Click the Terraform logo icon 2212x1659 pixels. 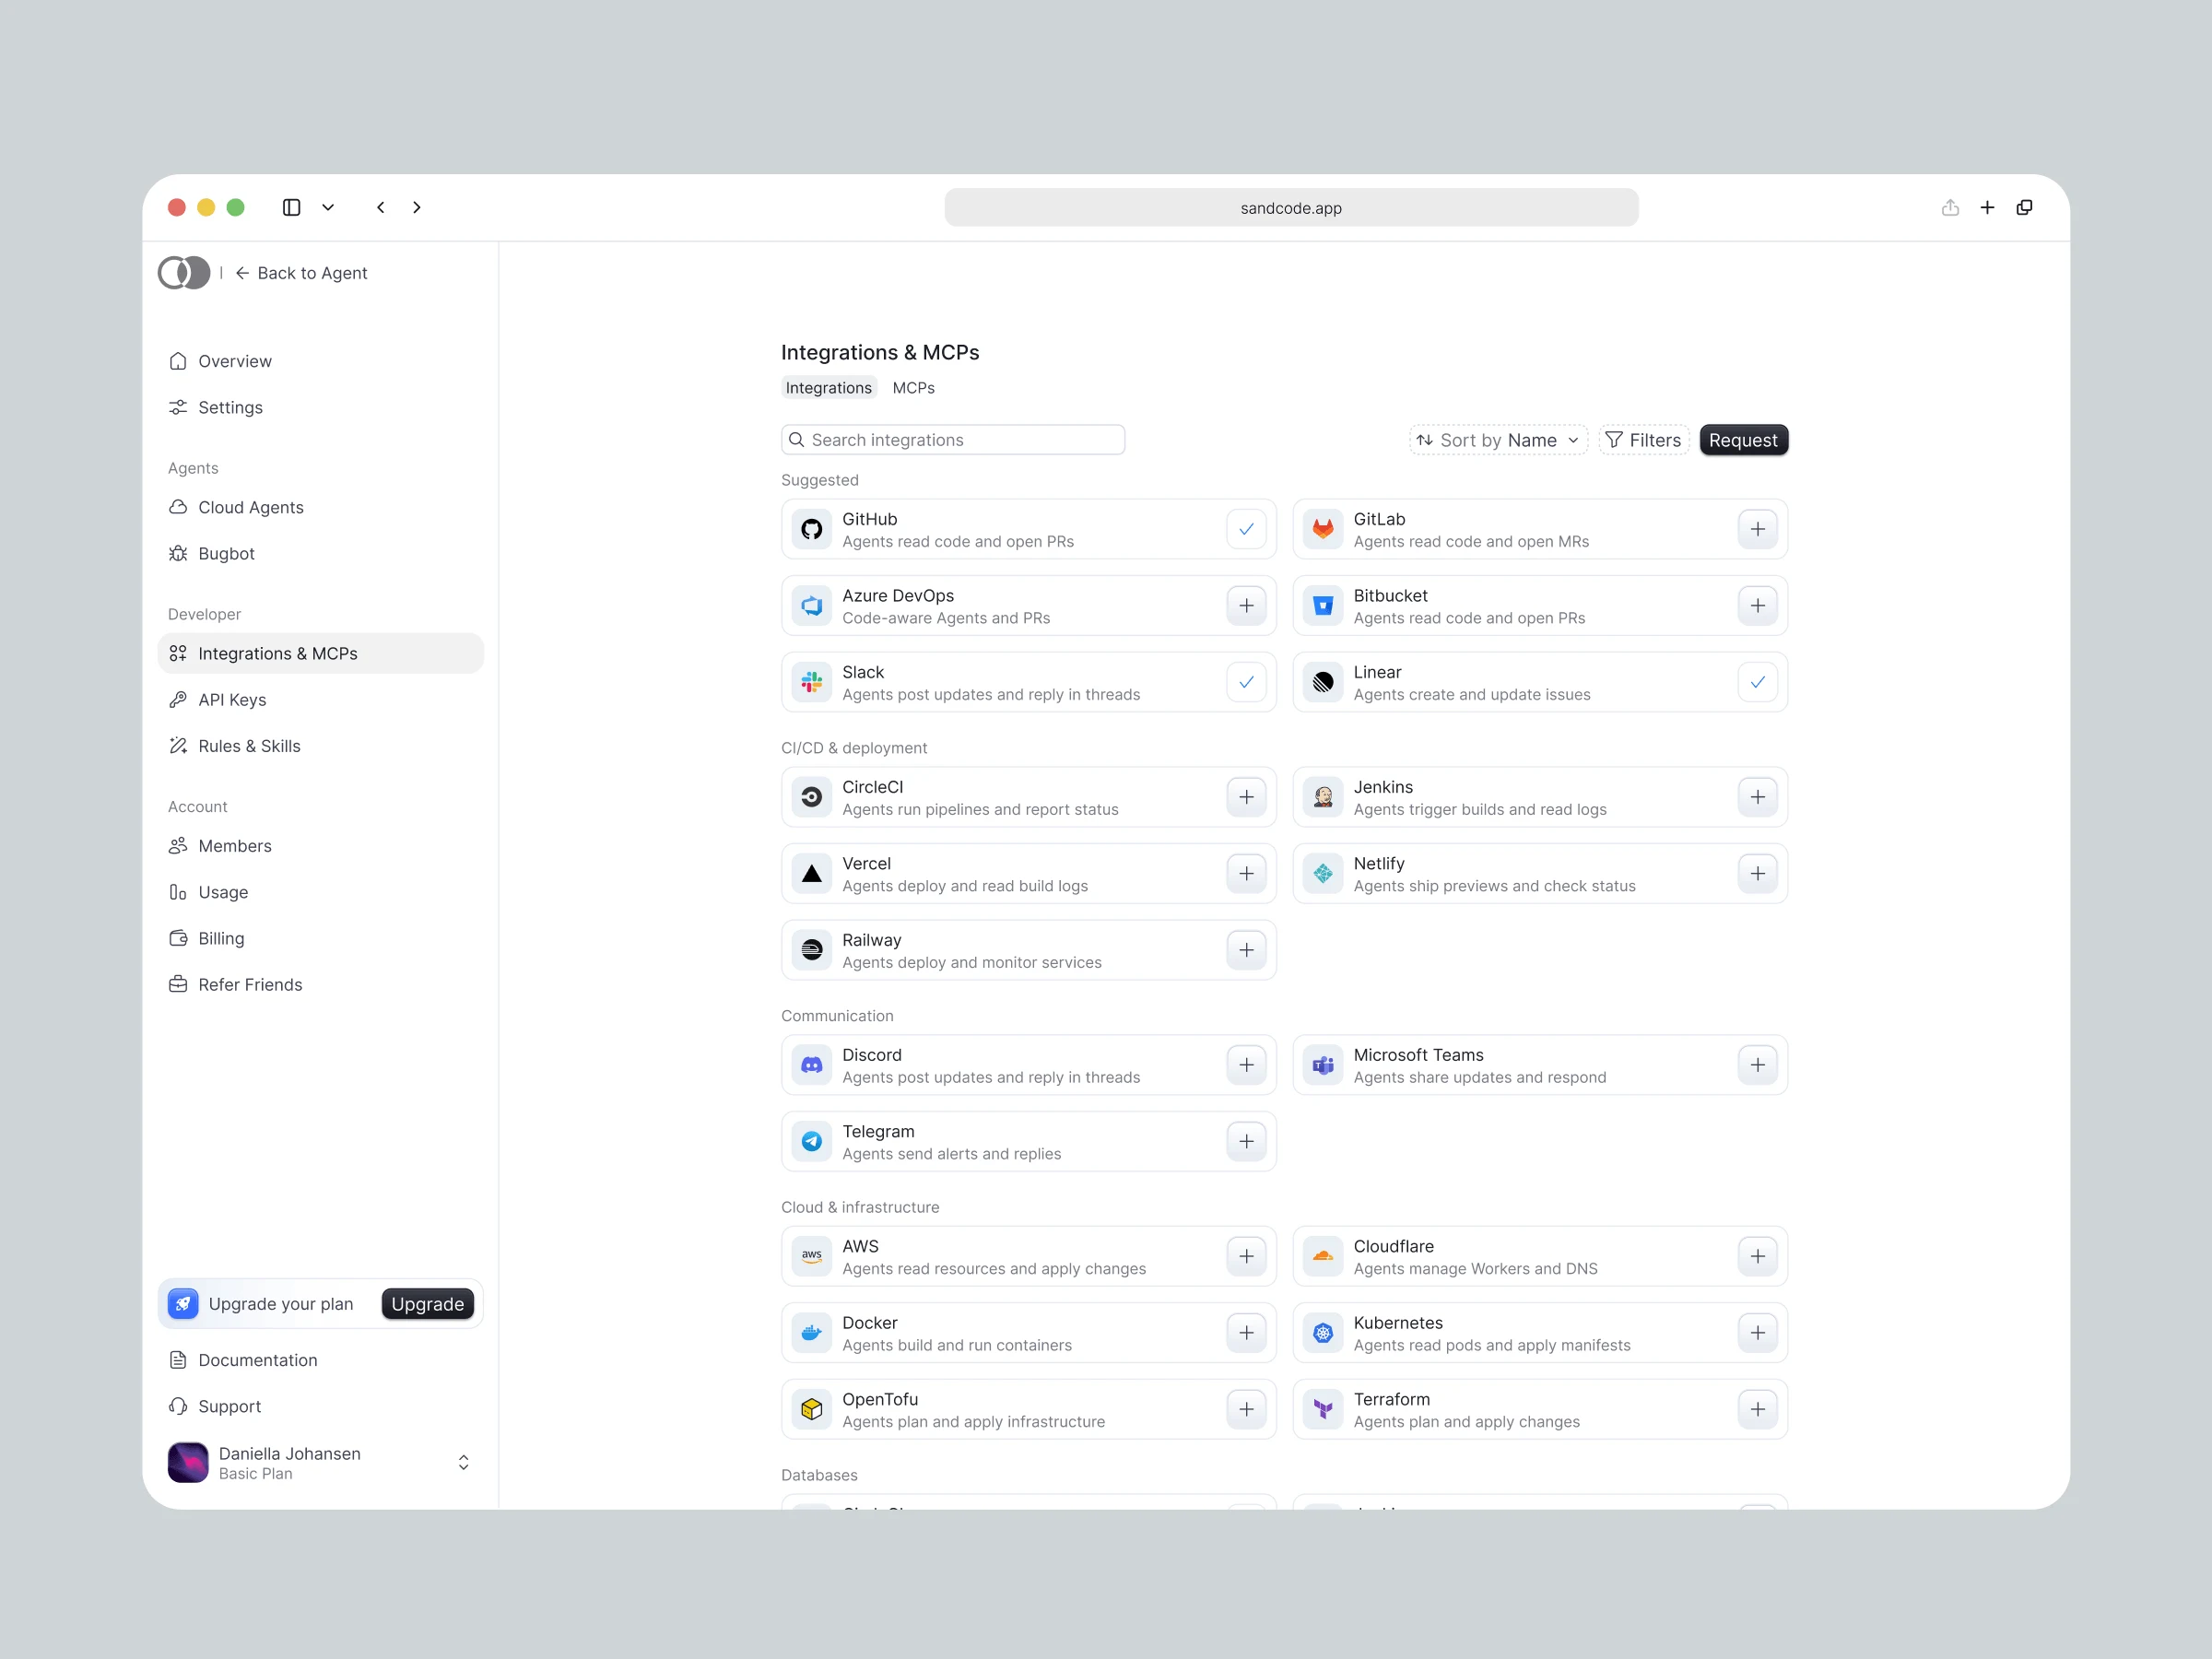1323,1409
